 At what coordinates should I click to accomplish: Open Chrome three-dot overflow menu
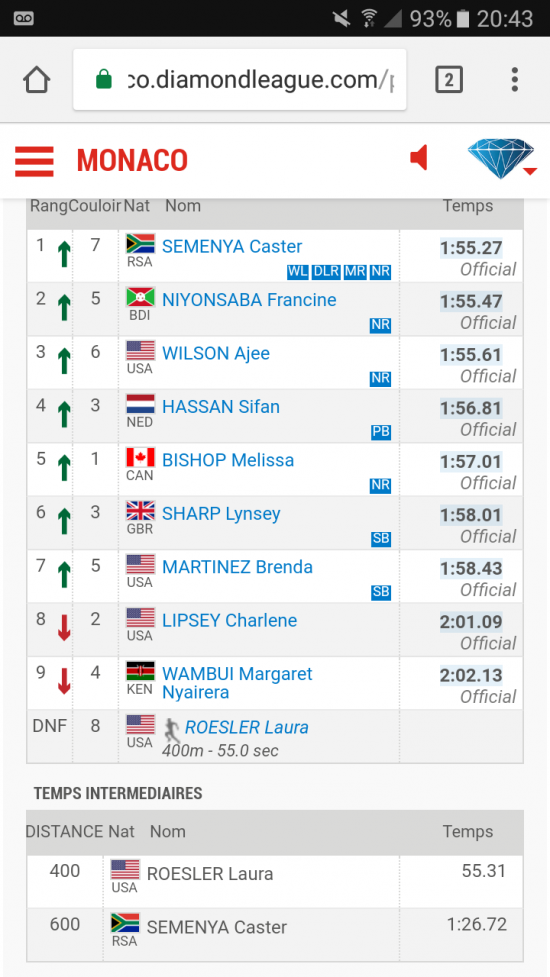pos(514,80)
